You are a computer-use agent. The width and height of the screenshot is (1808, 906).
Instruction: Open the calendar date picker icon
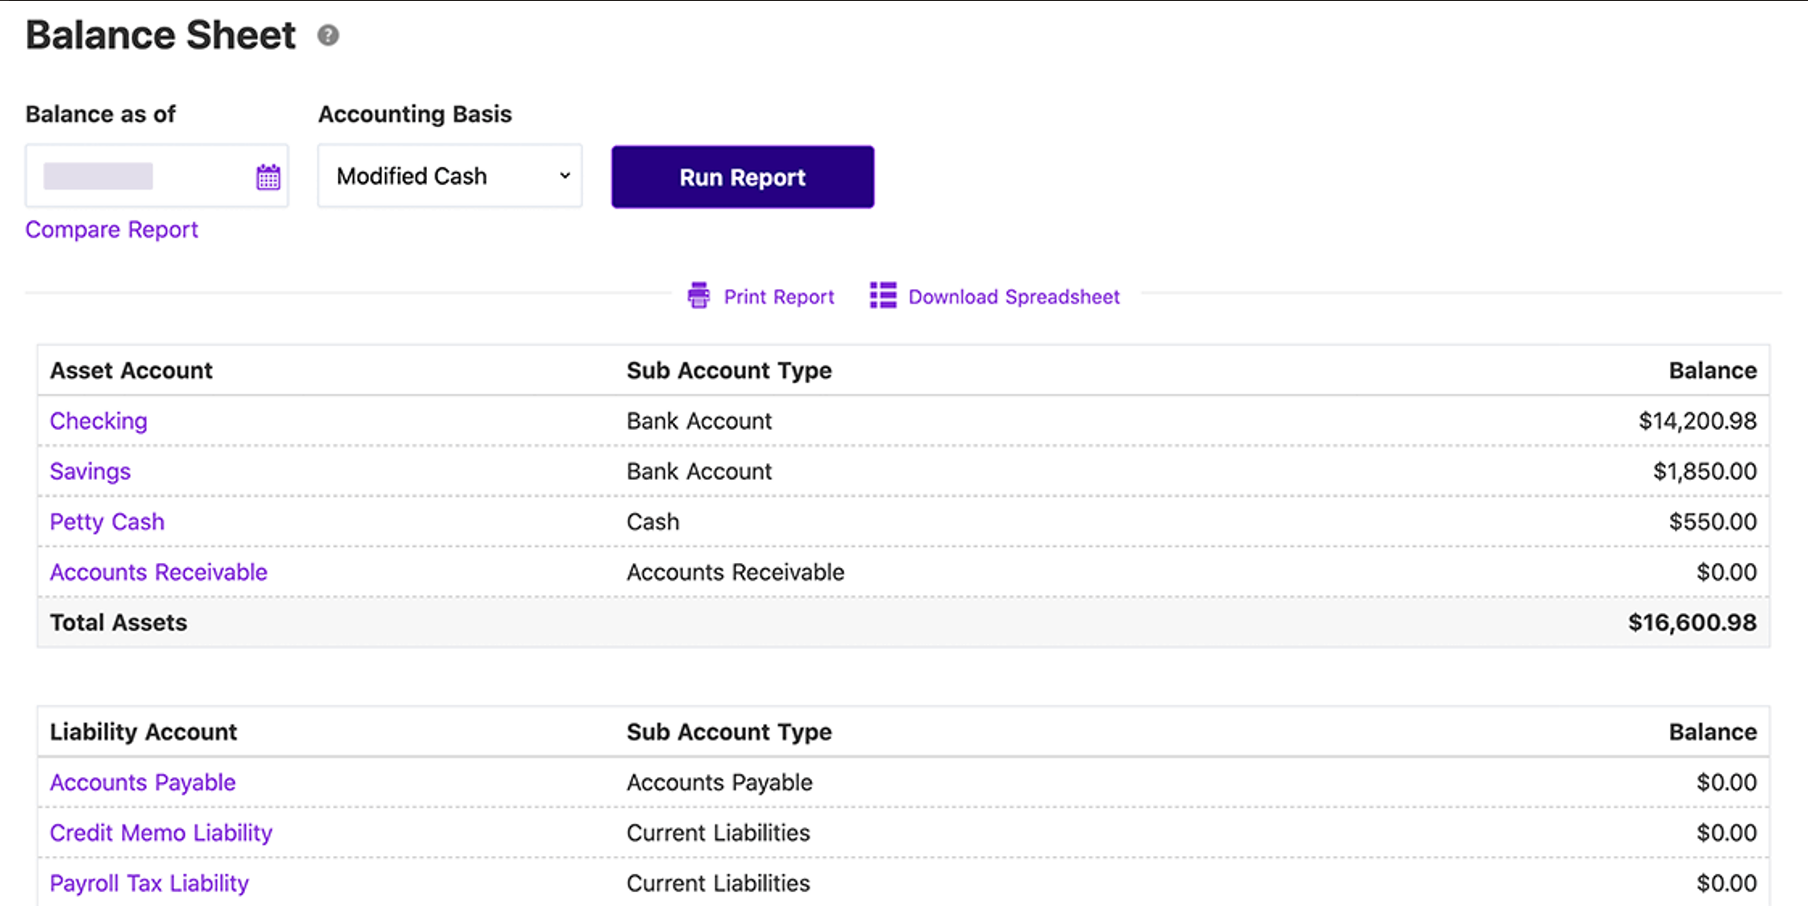point(268,176)
